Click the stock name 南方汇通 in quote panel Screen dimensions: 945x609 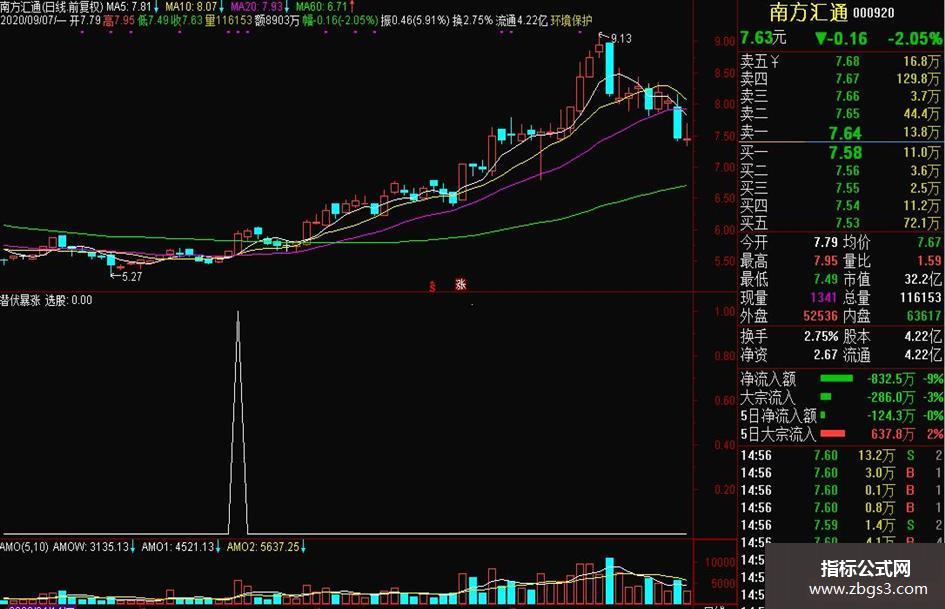point(809,12)
